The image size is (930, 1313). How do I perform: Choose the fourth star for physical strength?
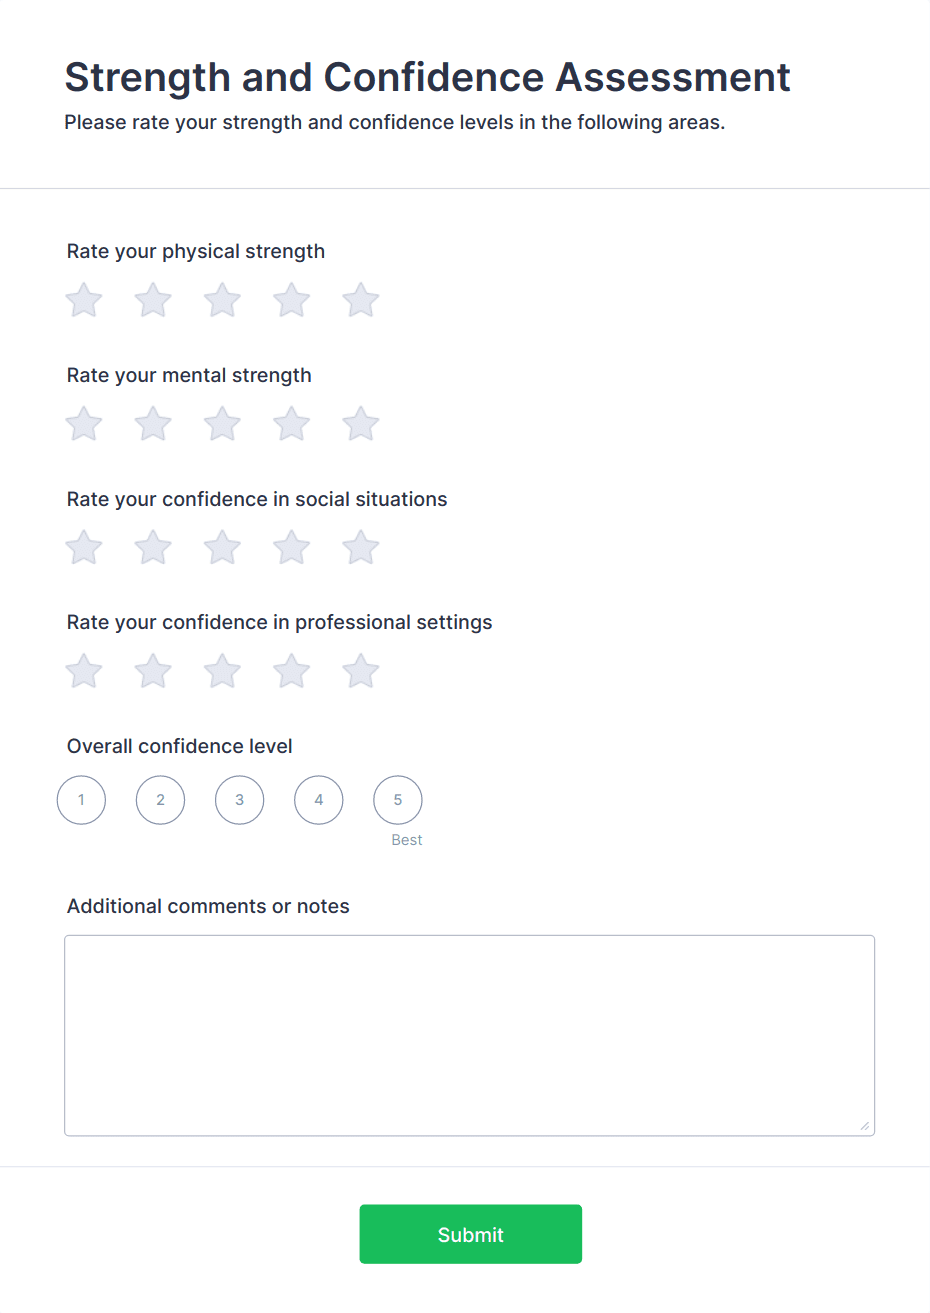tap(291, 300)
